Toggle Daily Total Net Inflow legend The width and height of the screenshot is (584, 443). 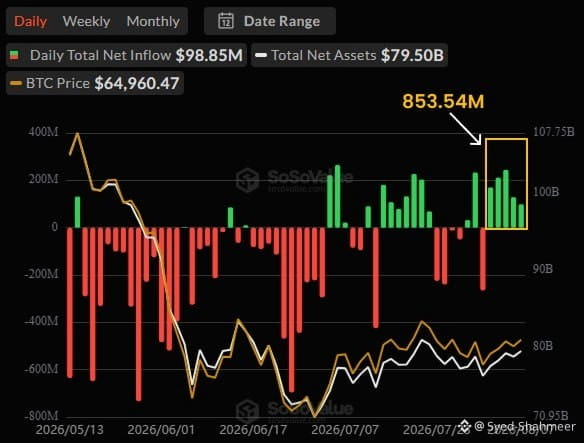[x=126, y=56]
